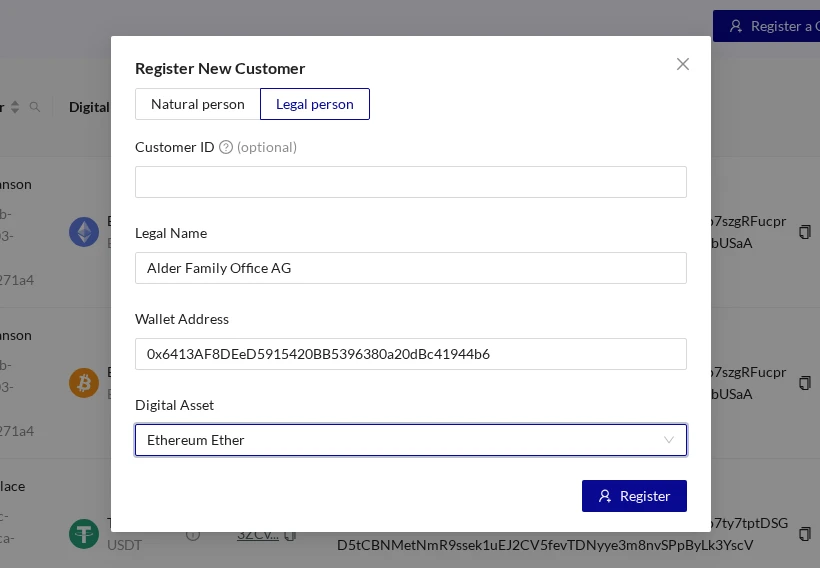Viewport: 820px width, 568px height.
Task: Close the Register New Customer dialog
Action: pyautogui.click(x=682, y=64)
